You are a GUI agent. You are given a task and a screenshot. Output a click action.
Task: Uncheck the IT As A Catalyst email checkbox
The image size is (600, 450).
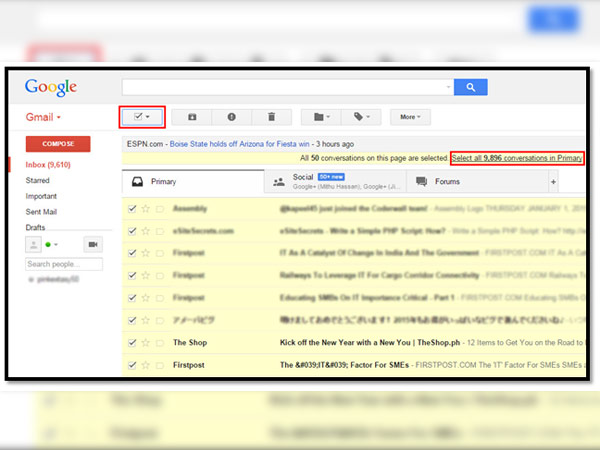tap(132, 253)
